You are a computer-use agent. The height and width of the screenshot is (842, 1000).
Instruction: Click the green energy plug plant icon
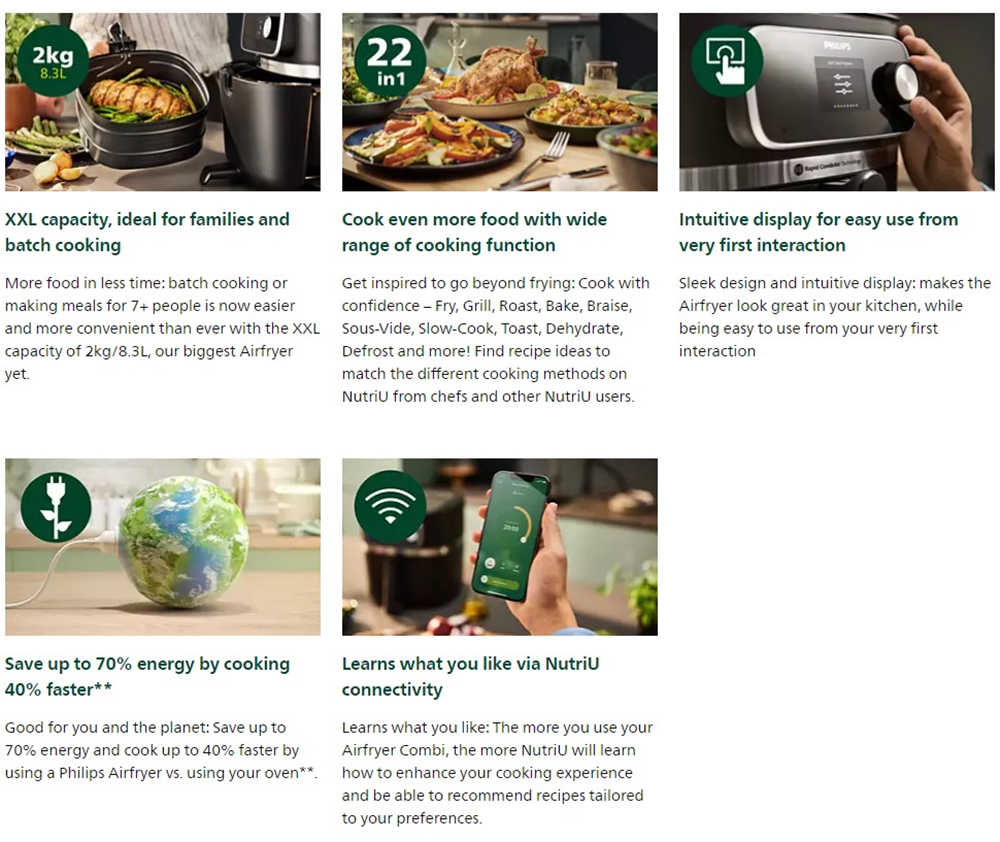click(x=55, y=507)
